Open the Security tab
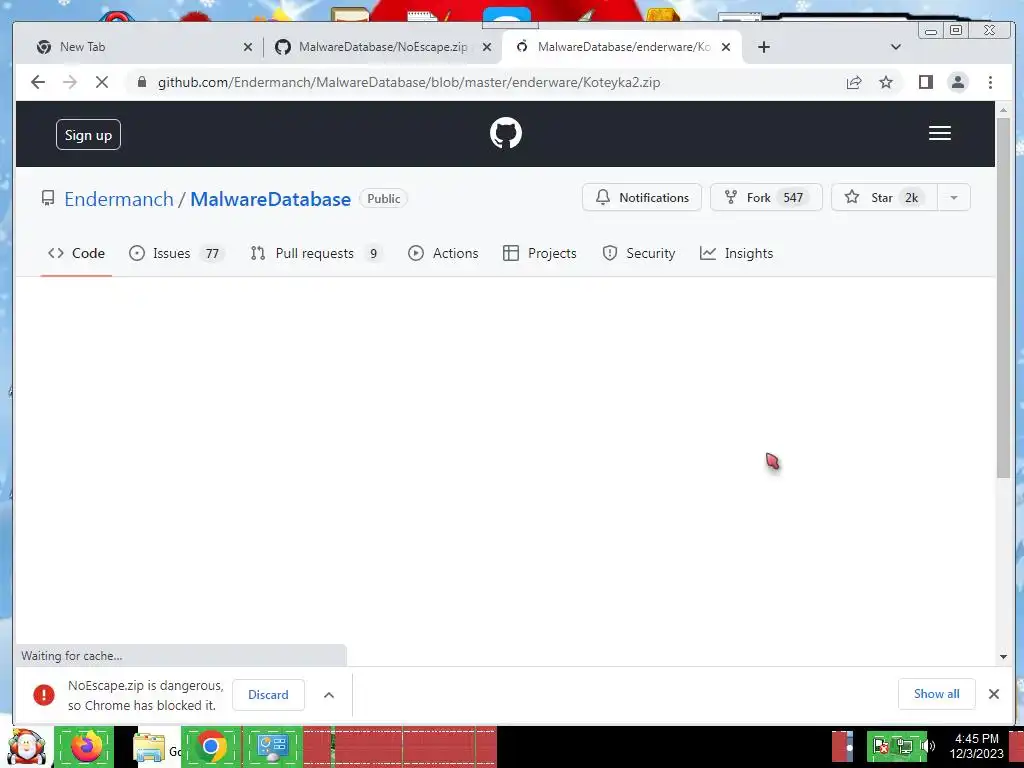 pyautogui.click(x=639, y=253)
